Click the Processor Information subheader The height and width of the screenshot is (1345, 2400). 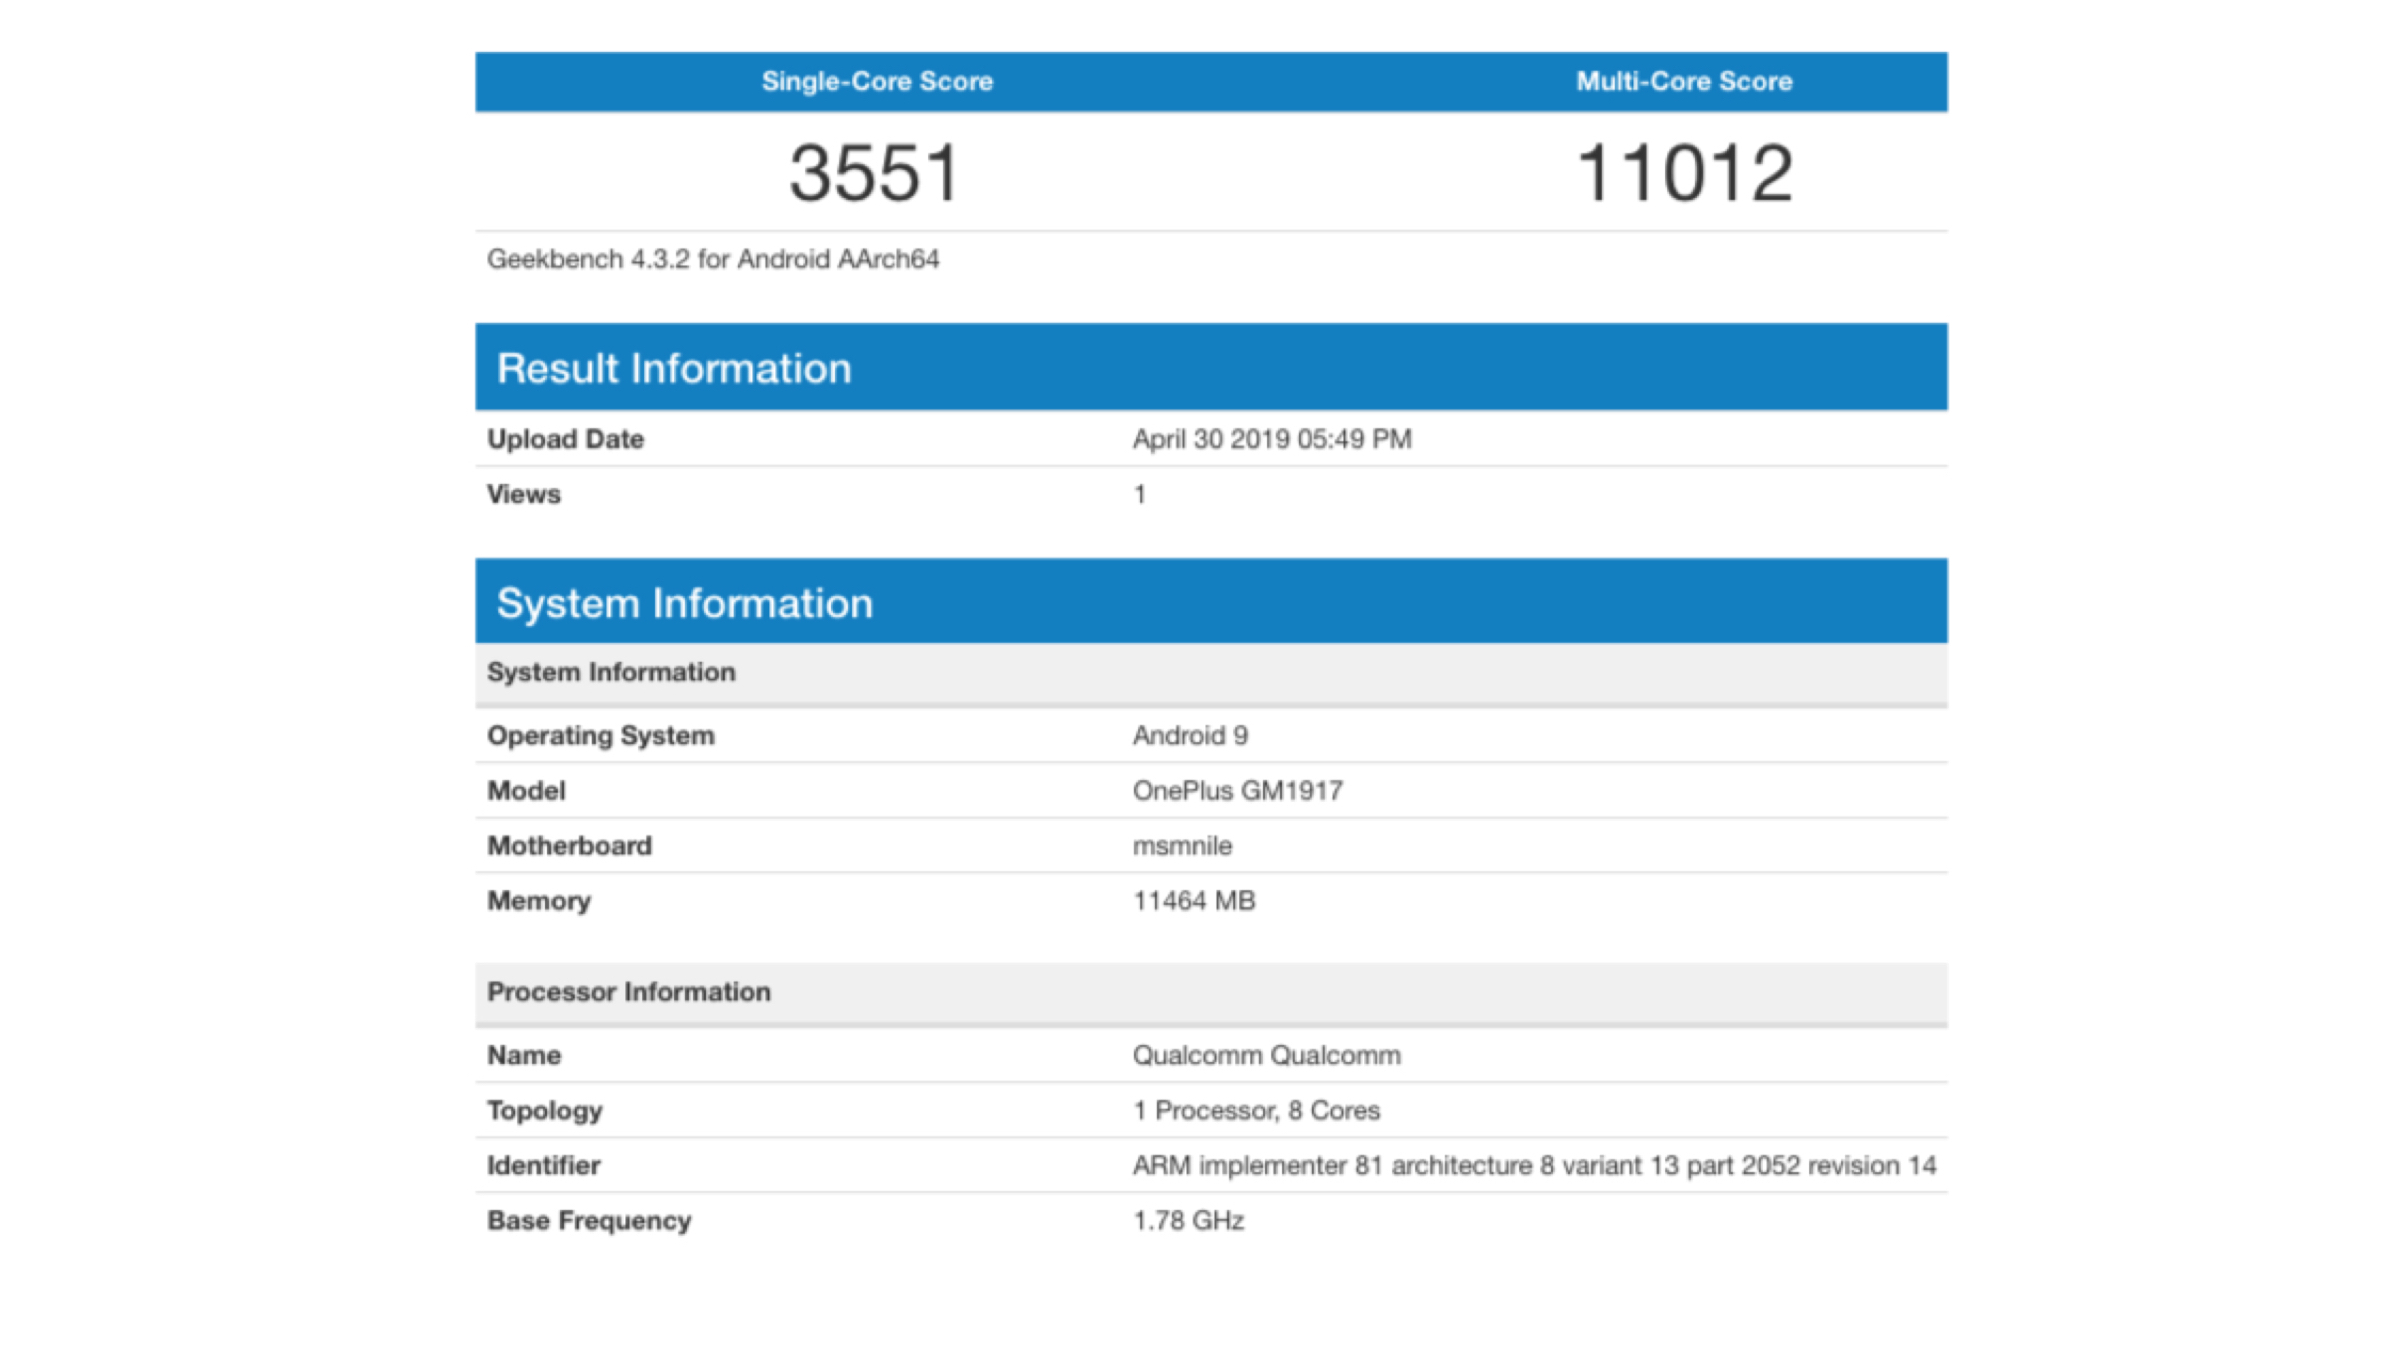point(629,992)
